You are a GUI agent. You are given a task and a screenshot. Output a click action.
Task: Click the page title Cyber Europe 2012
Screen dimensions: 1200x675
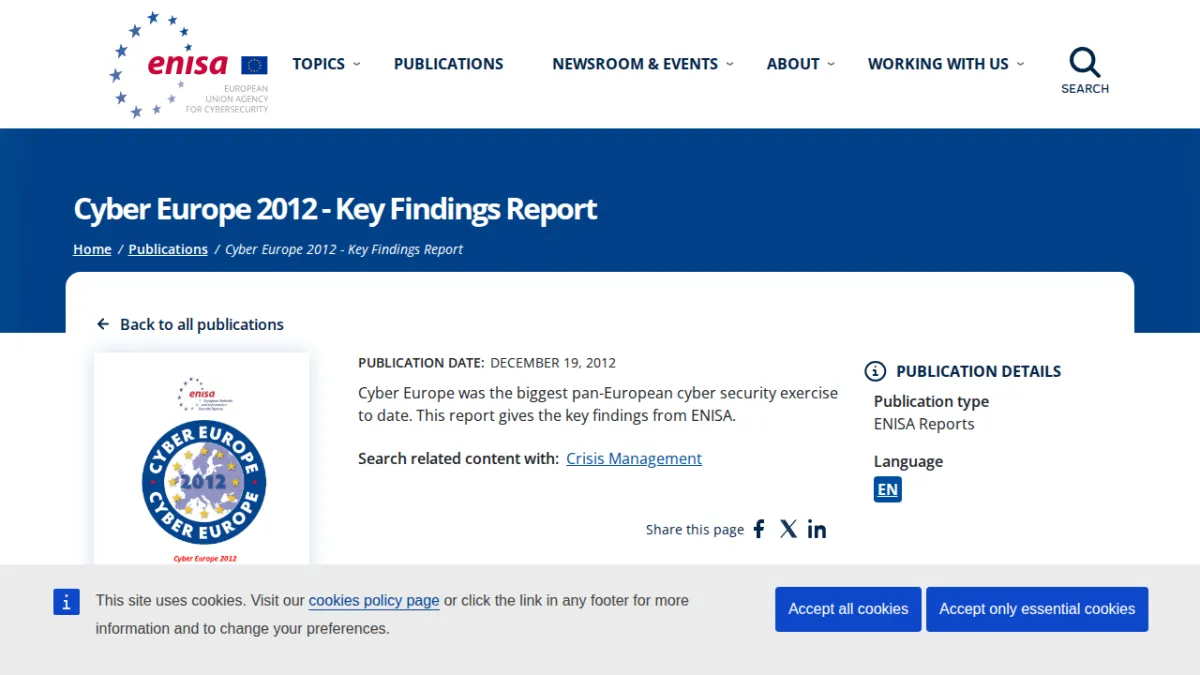[x=335, y=209]
